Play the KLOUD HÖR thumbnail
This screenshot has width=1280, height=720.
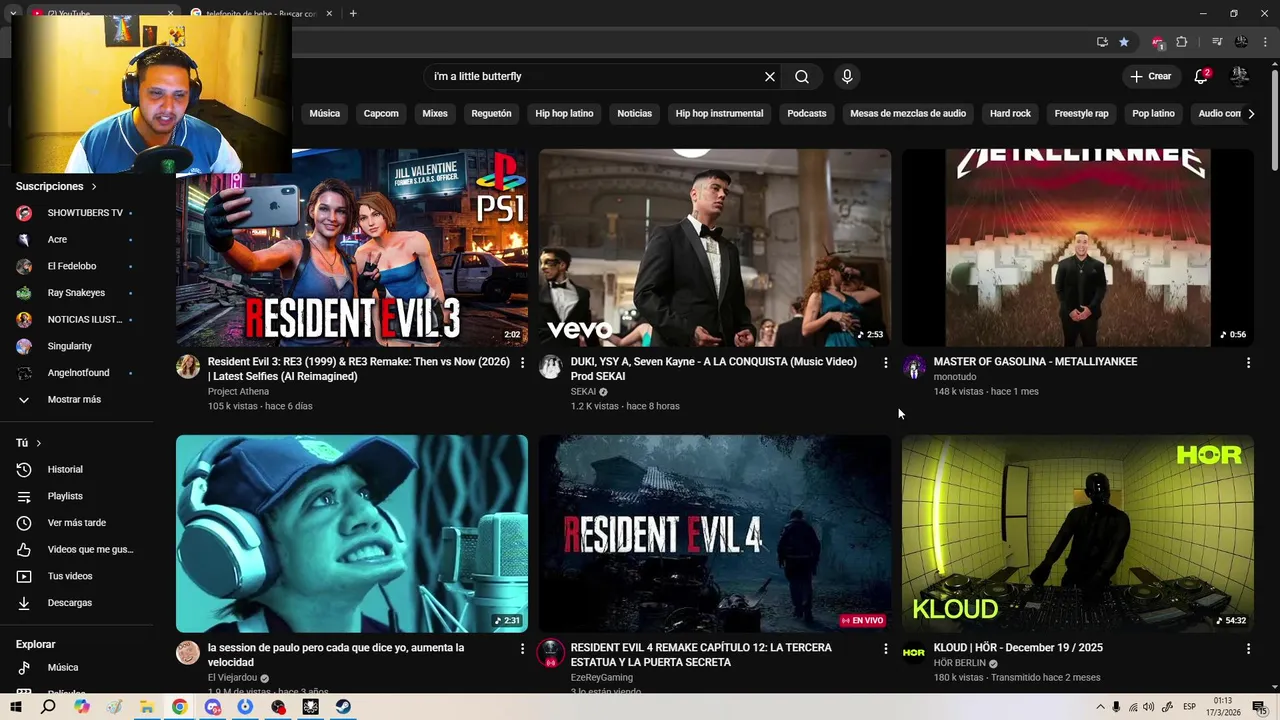click(1077, 533)
